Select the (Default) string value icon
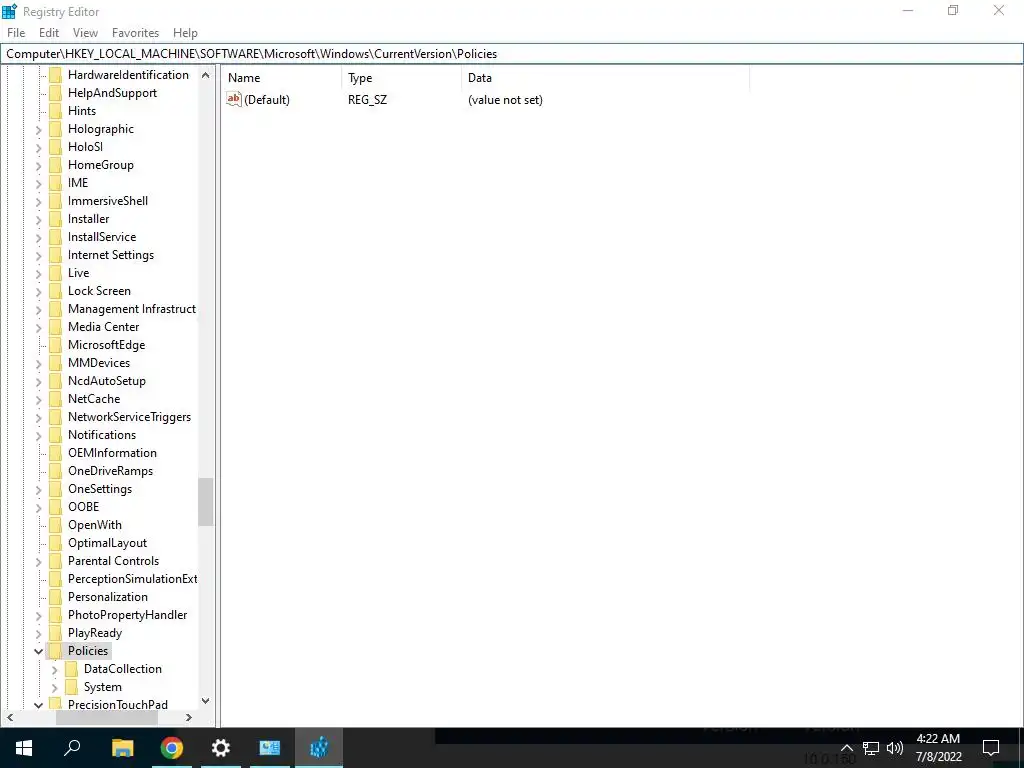This screenshot has height=768, width=1024. [x=234, y=99]
